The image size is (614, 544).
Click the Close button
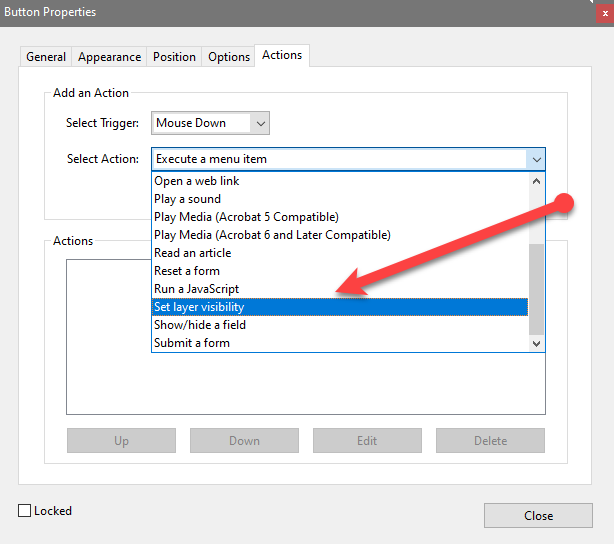tap(538, 516)
